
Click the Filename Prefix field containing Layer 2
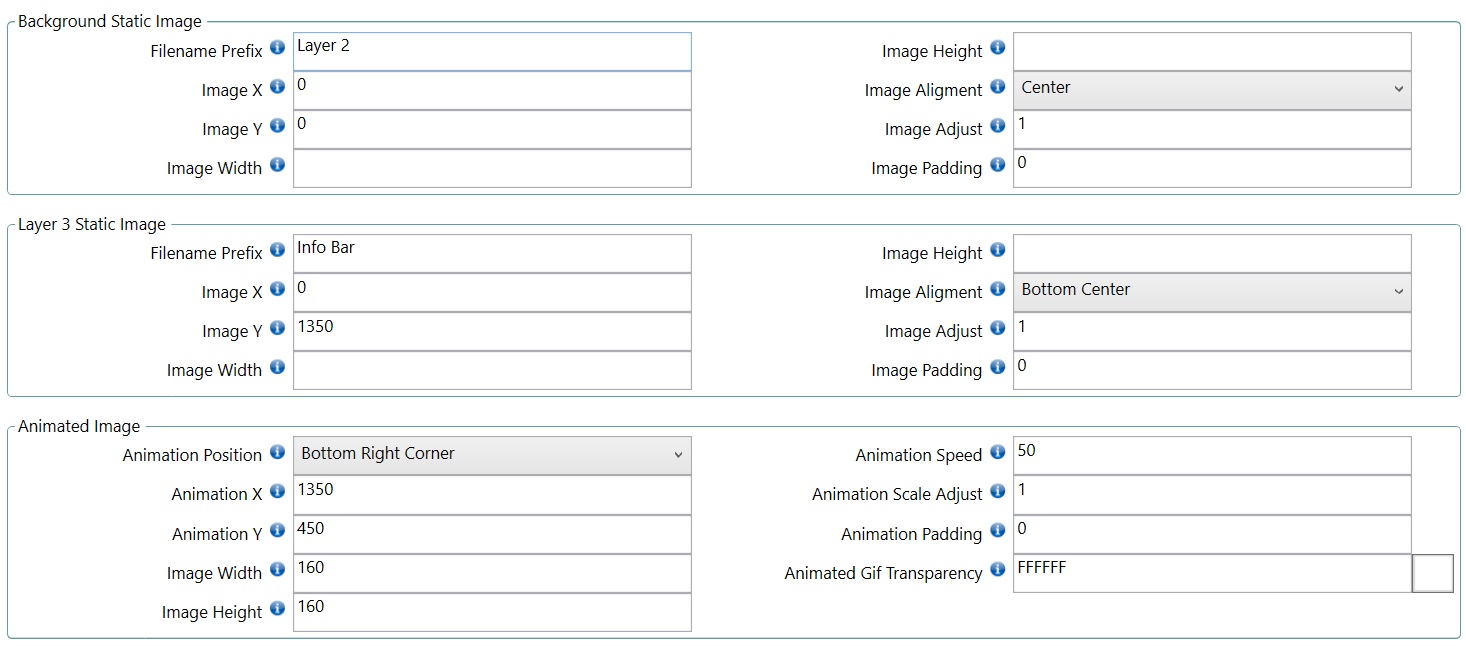pyautogui.click(x=491, y=51)
